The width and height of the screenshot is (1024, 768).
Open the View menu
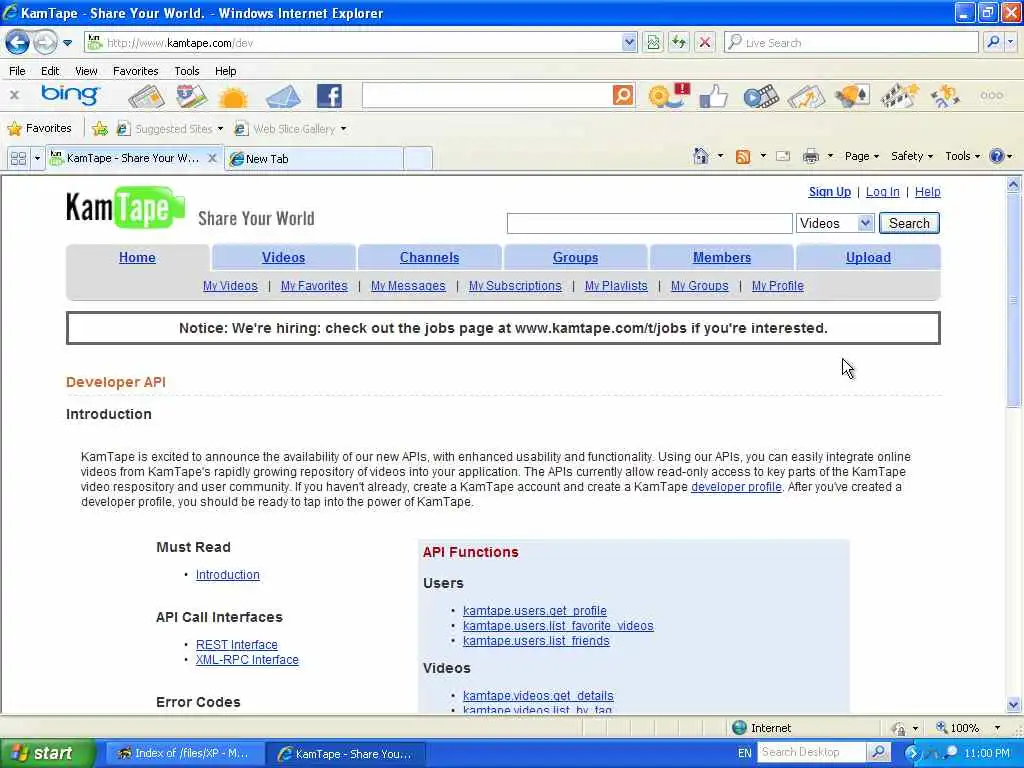pos(86,71)
